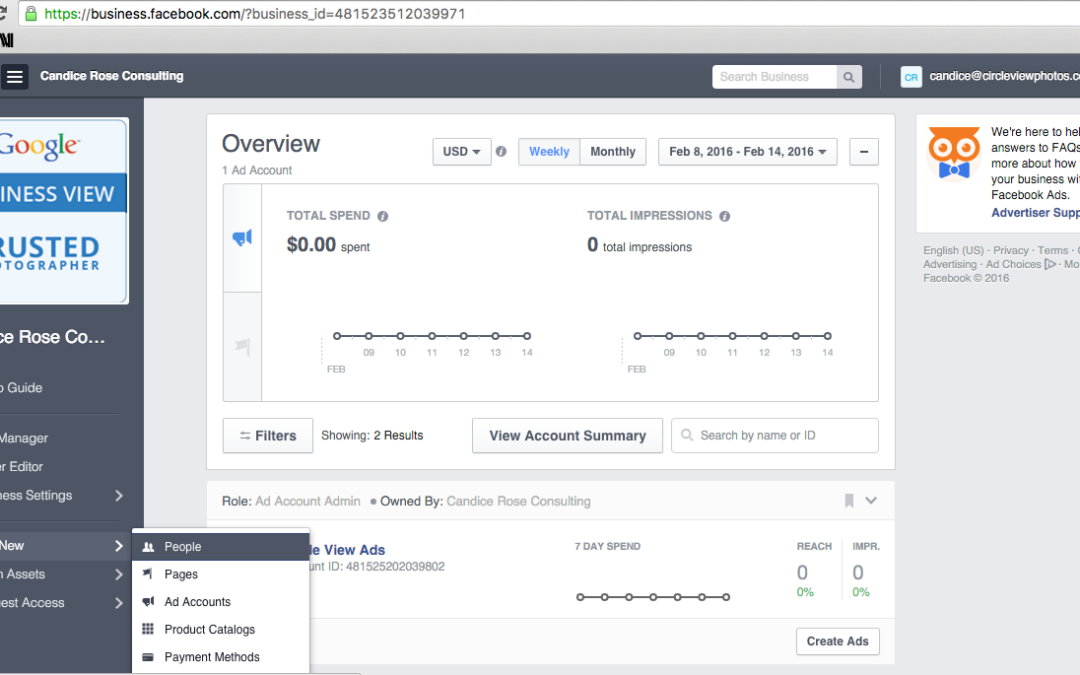Click the Total Spend info icon

click(383, 216)
